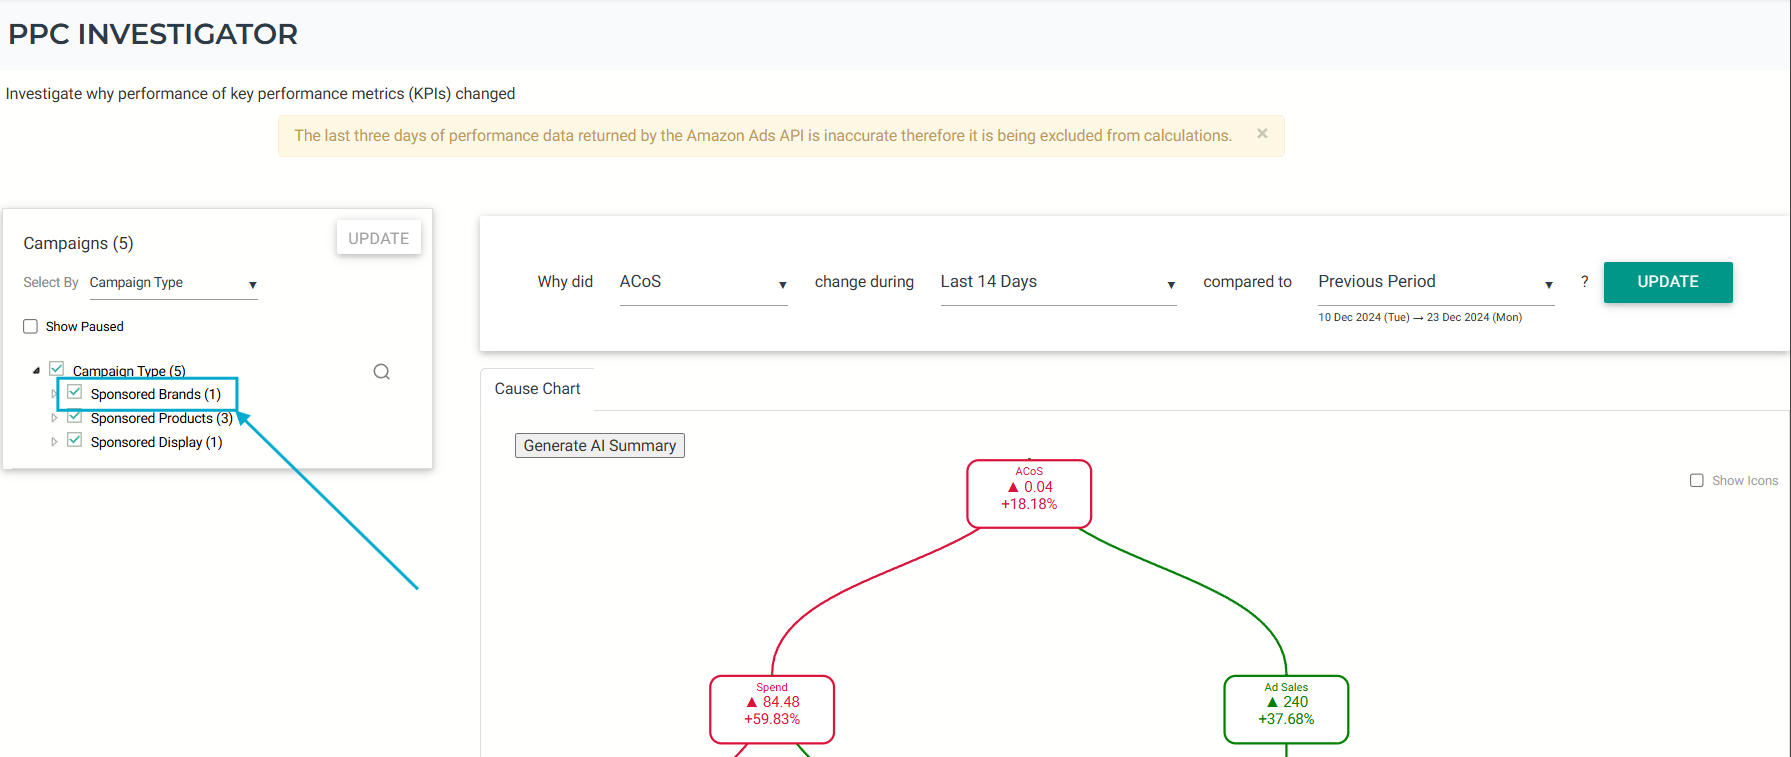This screenshot has width=1791, height=757.
Task: Click the date range 10 Dec 2024 text
Action: 1420,317
